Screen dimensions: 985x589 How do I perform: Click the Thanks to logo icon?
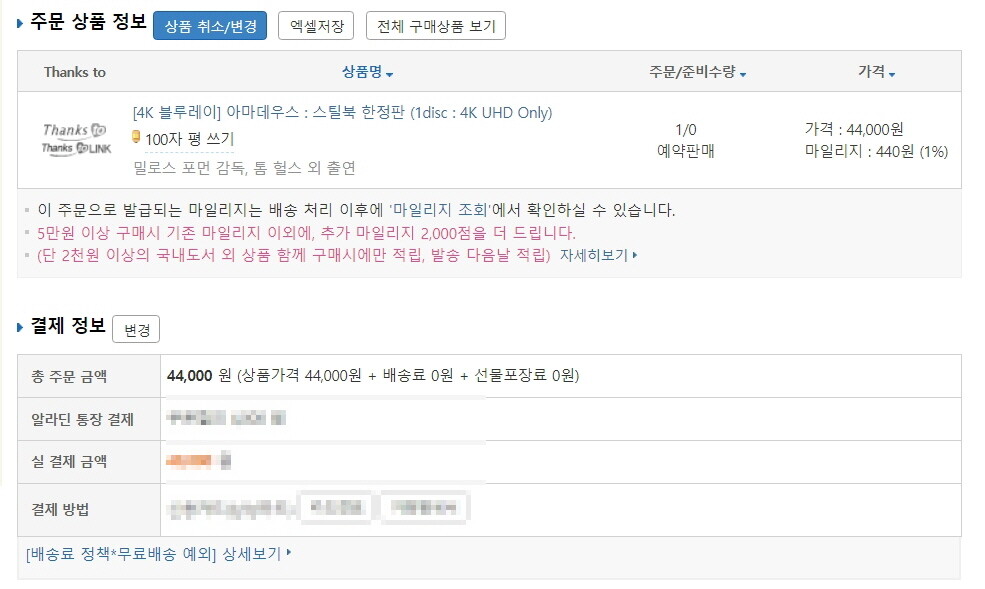click(x=74, y=130)
